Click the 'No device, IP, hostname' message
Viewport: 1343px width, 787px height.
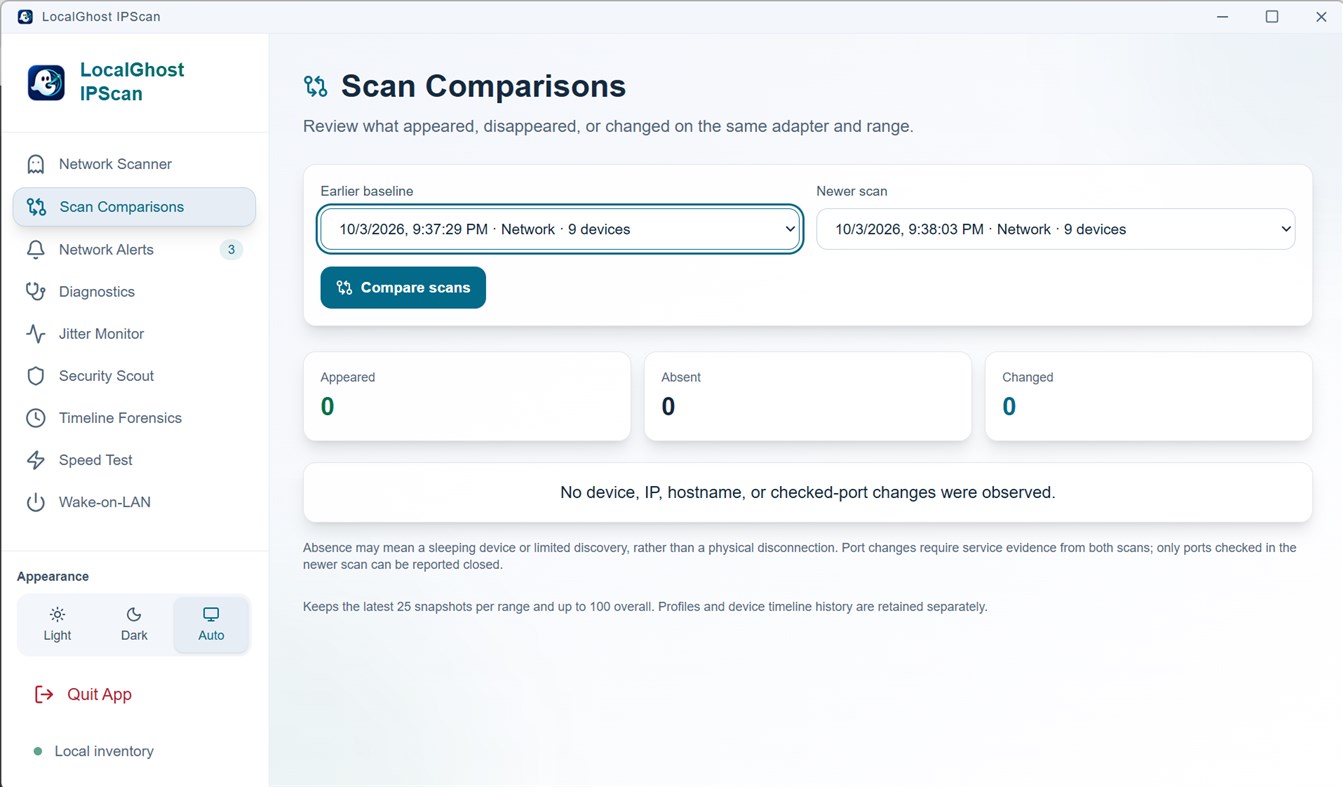pyautogui.click(x=808, y=492)
